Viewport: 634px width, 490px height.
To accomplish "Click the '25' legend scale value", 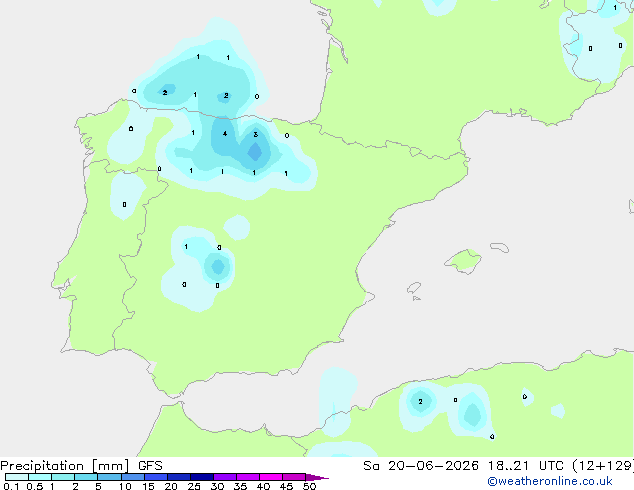I will pos(194,486).
